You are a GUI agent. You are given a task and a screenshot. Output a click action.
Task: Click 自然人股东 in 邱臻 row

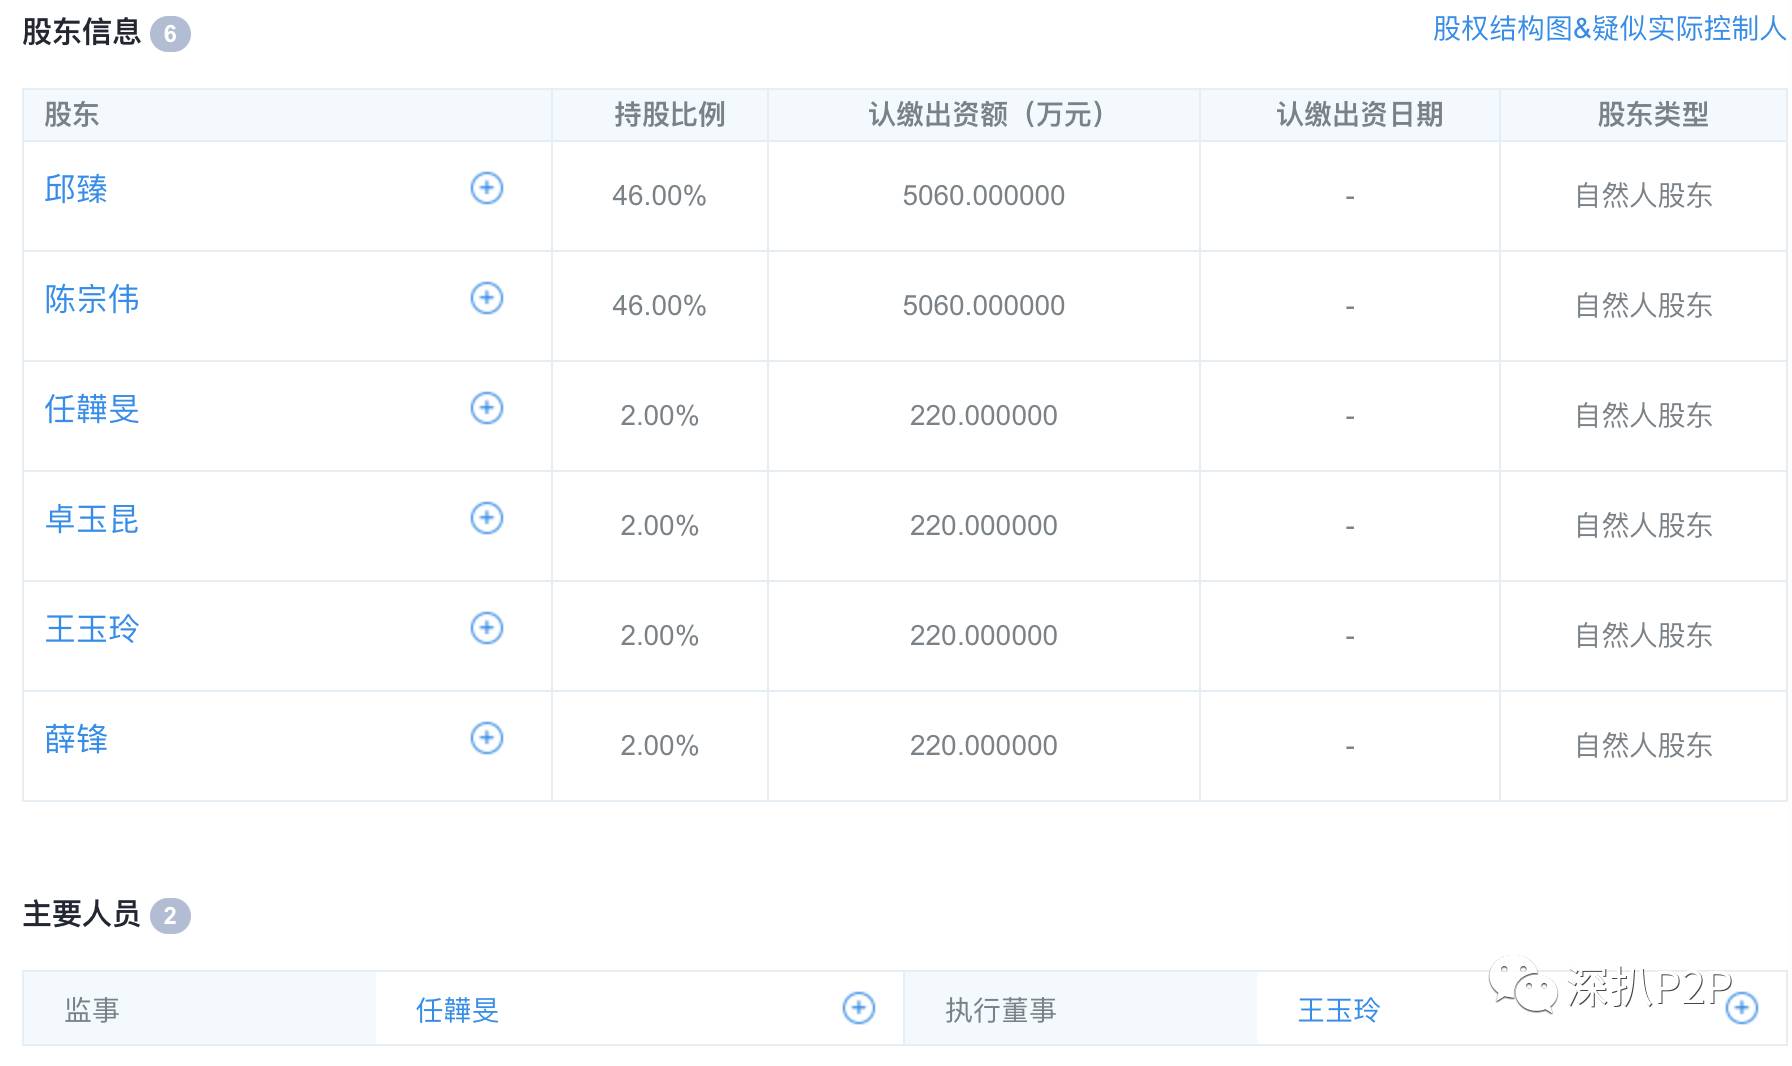[x=1644, y=196]
